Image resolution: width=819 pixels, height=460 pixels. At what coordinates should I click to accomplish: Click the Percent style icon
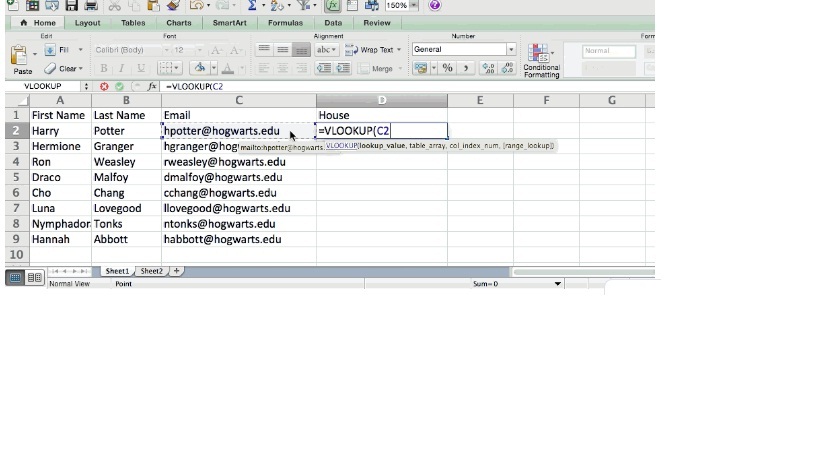[447, 68]
